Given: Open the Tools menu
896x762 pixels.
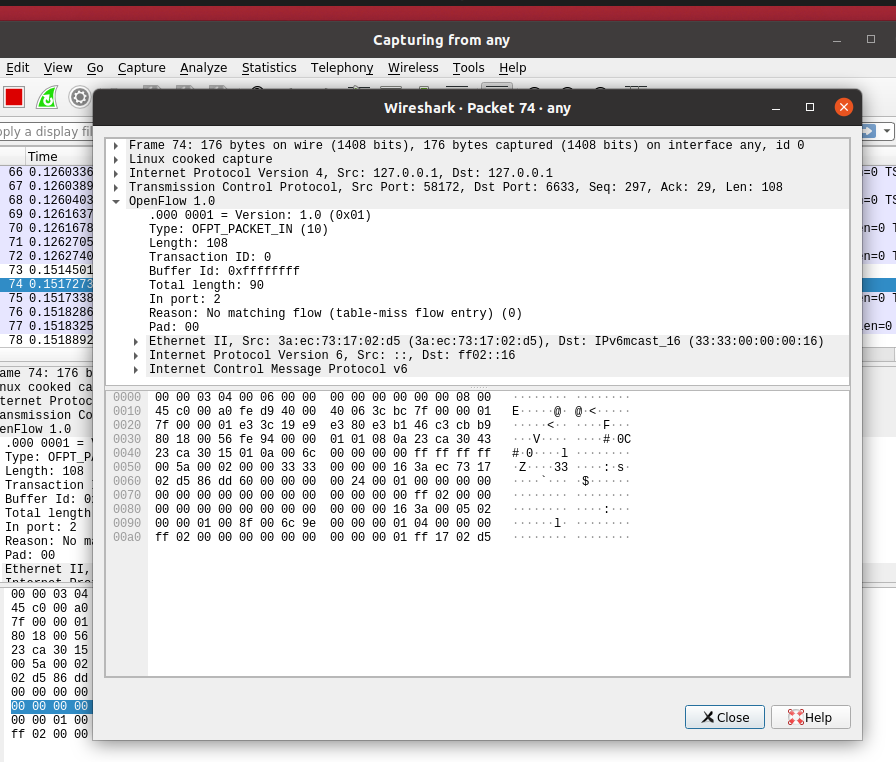Looking at the screenshot, I should (x=469, y=67).
